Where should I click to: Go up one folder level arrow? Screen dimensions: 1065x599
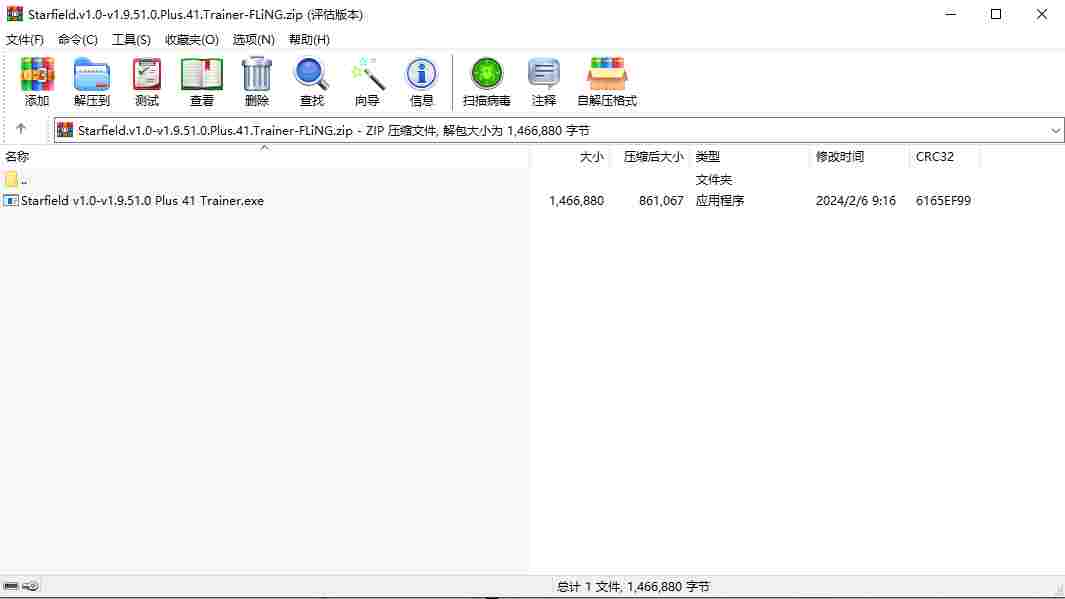tap(21, 129)
